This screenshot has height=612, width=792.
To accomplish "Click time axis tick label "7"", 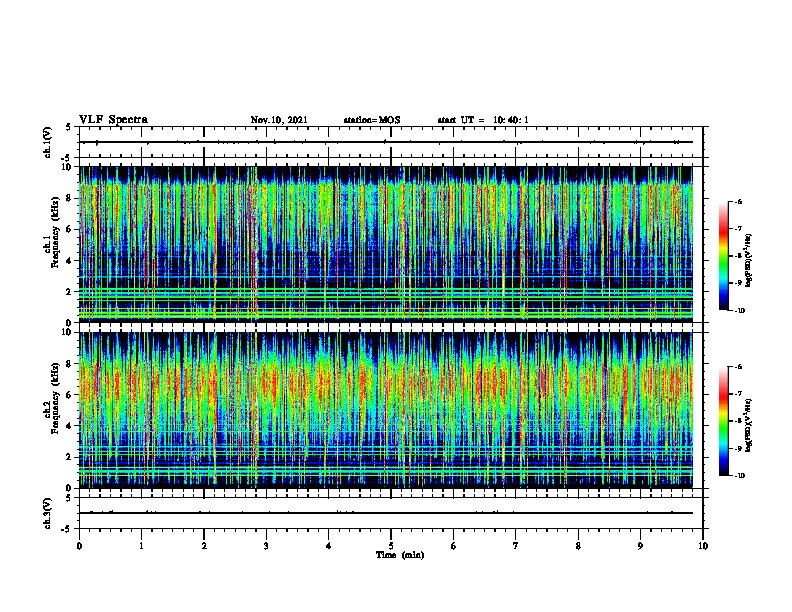I will click(516, 546).
